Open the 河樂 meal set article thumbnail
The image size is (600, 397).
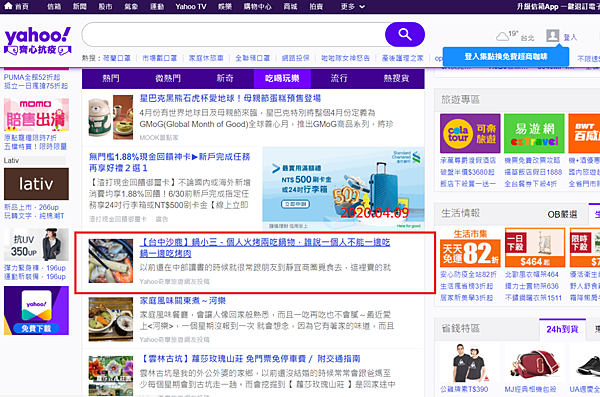coord(111,319)
